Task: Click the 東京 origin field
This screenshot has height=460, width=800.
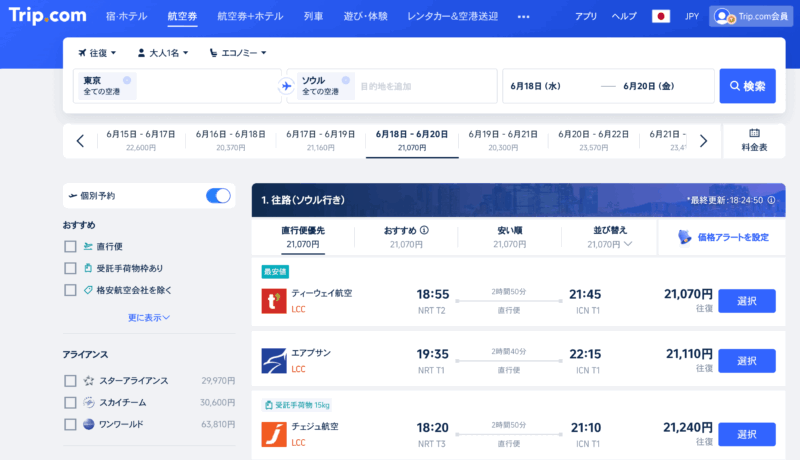Action: click(177, 86)
